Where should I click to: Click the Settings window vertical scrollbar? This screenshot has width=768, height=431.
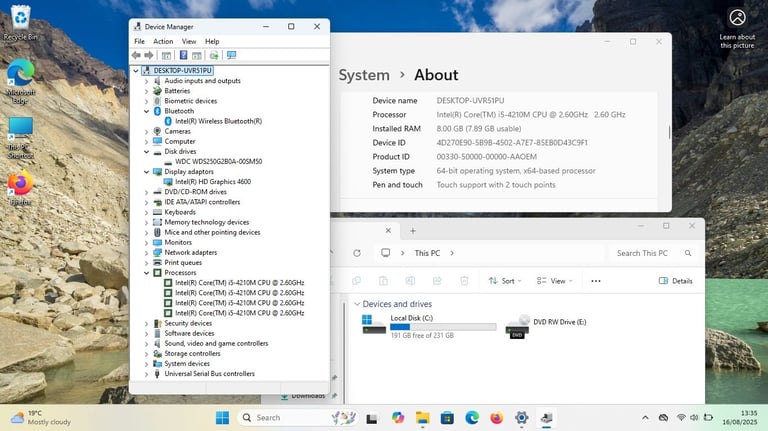pyautogui.click(x=670, y=132)
